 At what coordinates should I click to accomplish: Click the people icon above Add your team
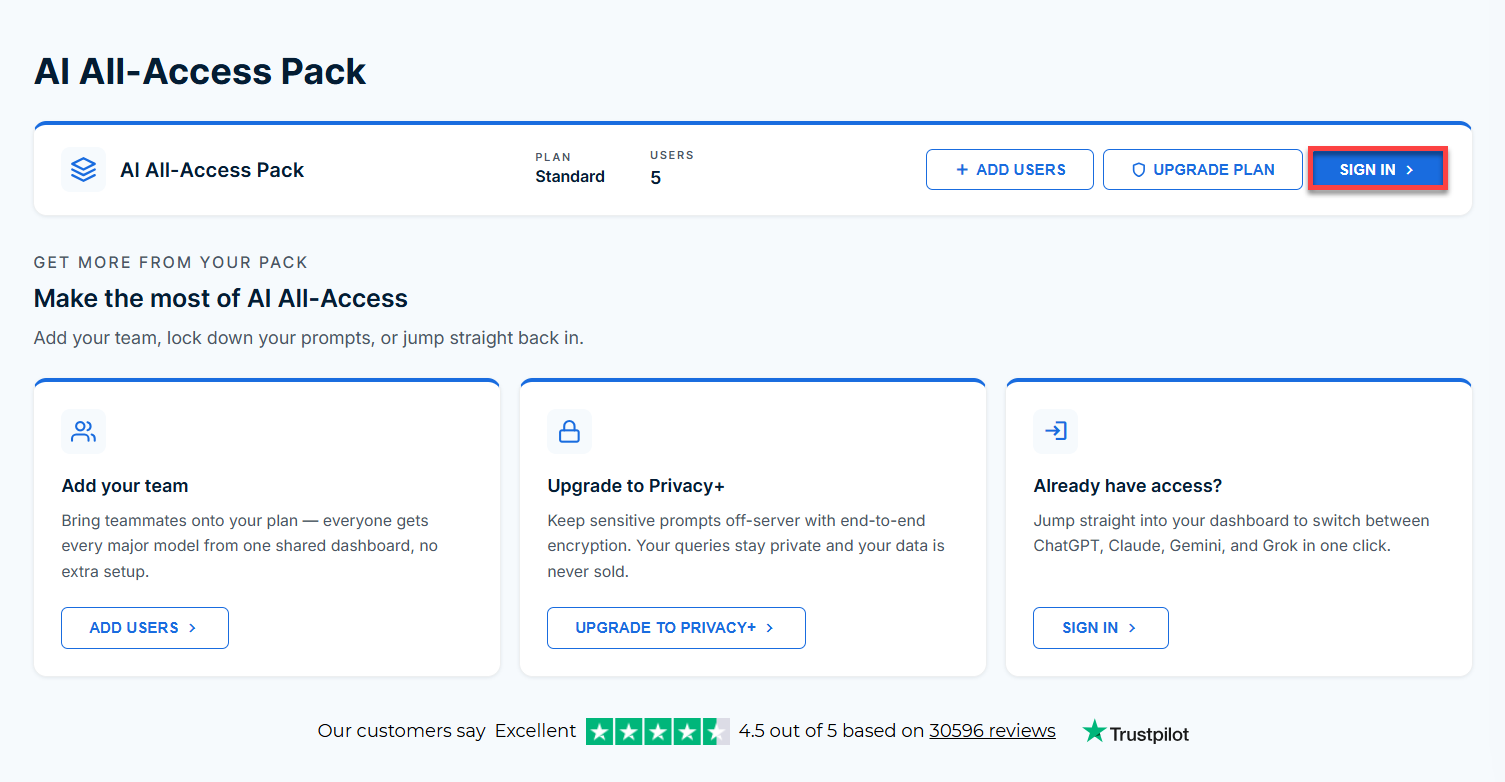click(x=84, y=432)
